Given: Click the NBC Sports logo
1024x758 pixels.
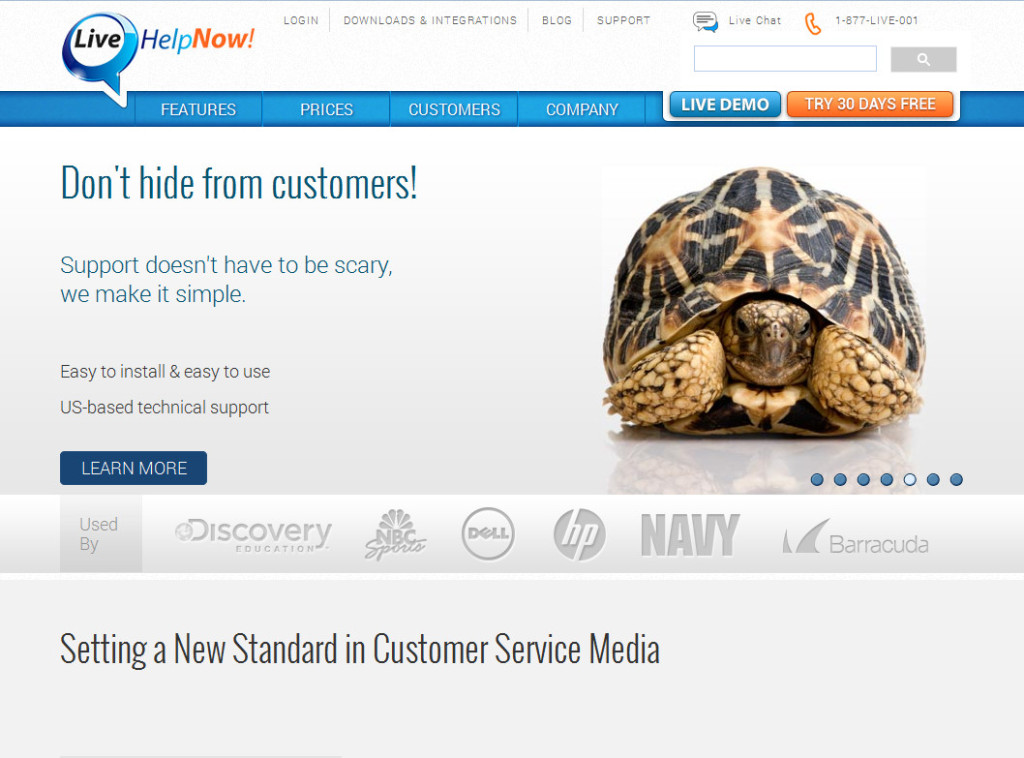Looking at the screenshot, I should pos(394,535).
